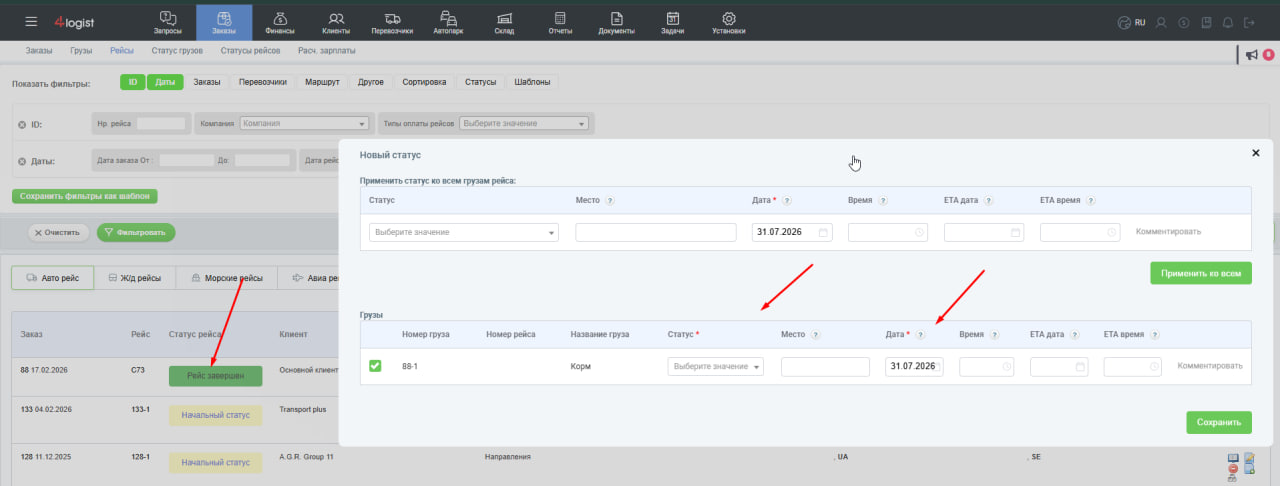Click the green Сохранить button
Image resolution: width=1280 pixels, height=486 pixels.
(x=1219, y=422)
